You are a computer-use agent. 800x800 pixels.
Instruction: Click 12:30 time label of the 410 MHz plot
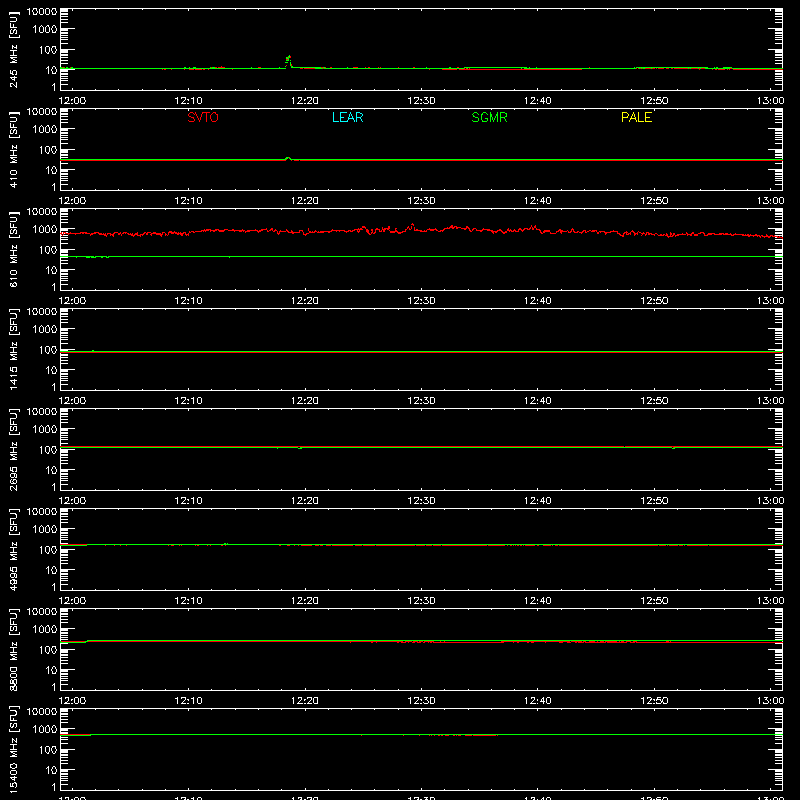tap(421, 201)
